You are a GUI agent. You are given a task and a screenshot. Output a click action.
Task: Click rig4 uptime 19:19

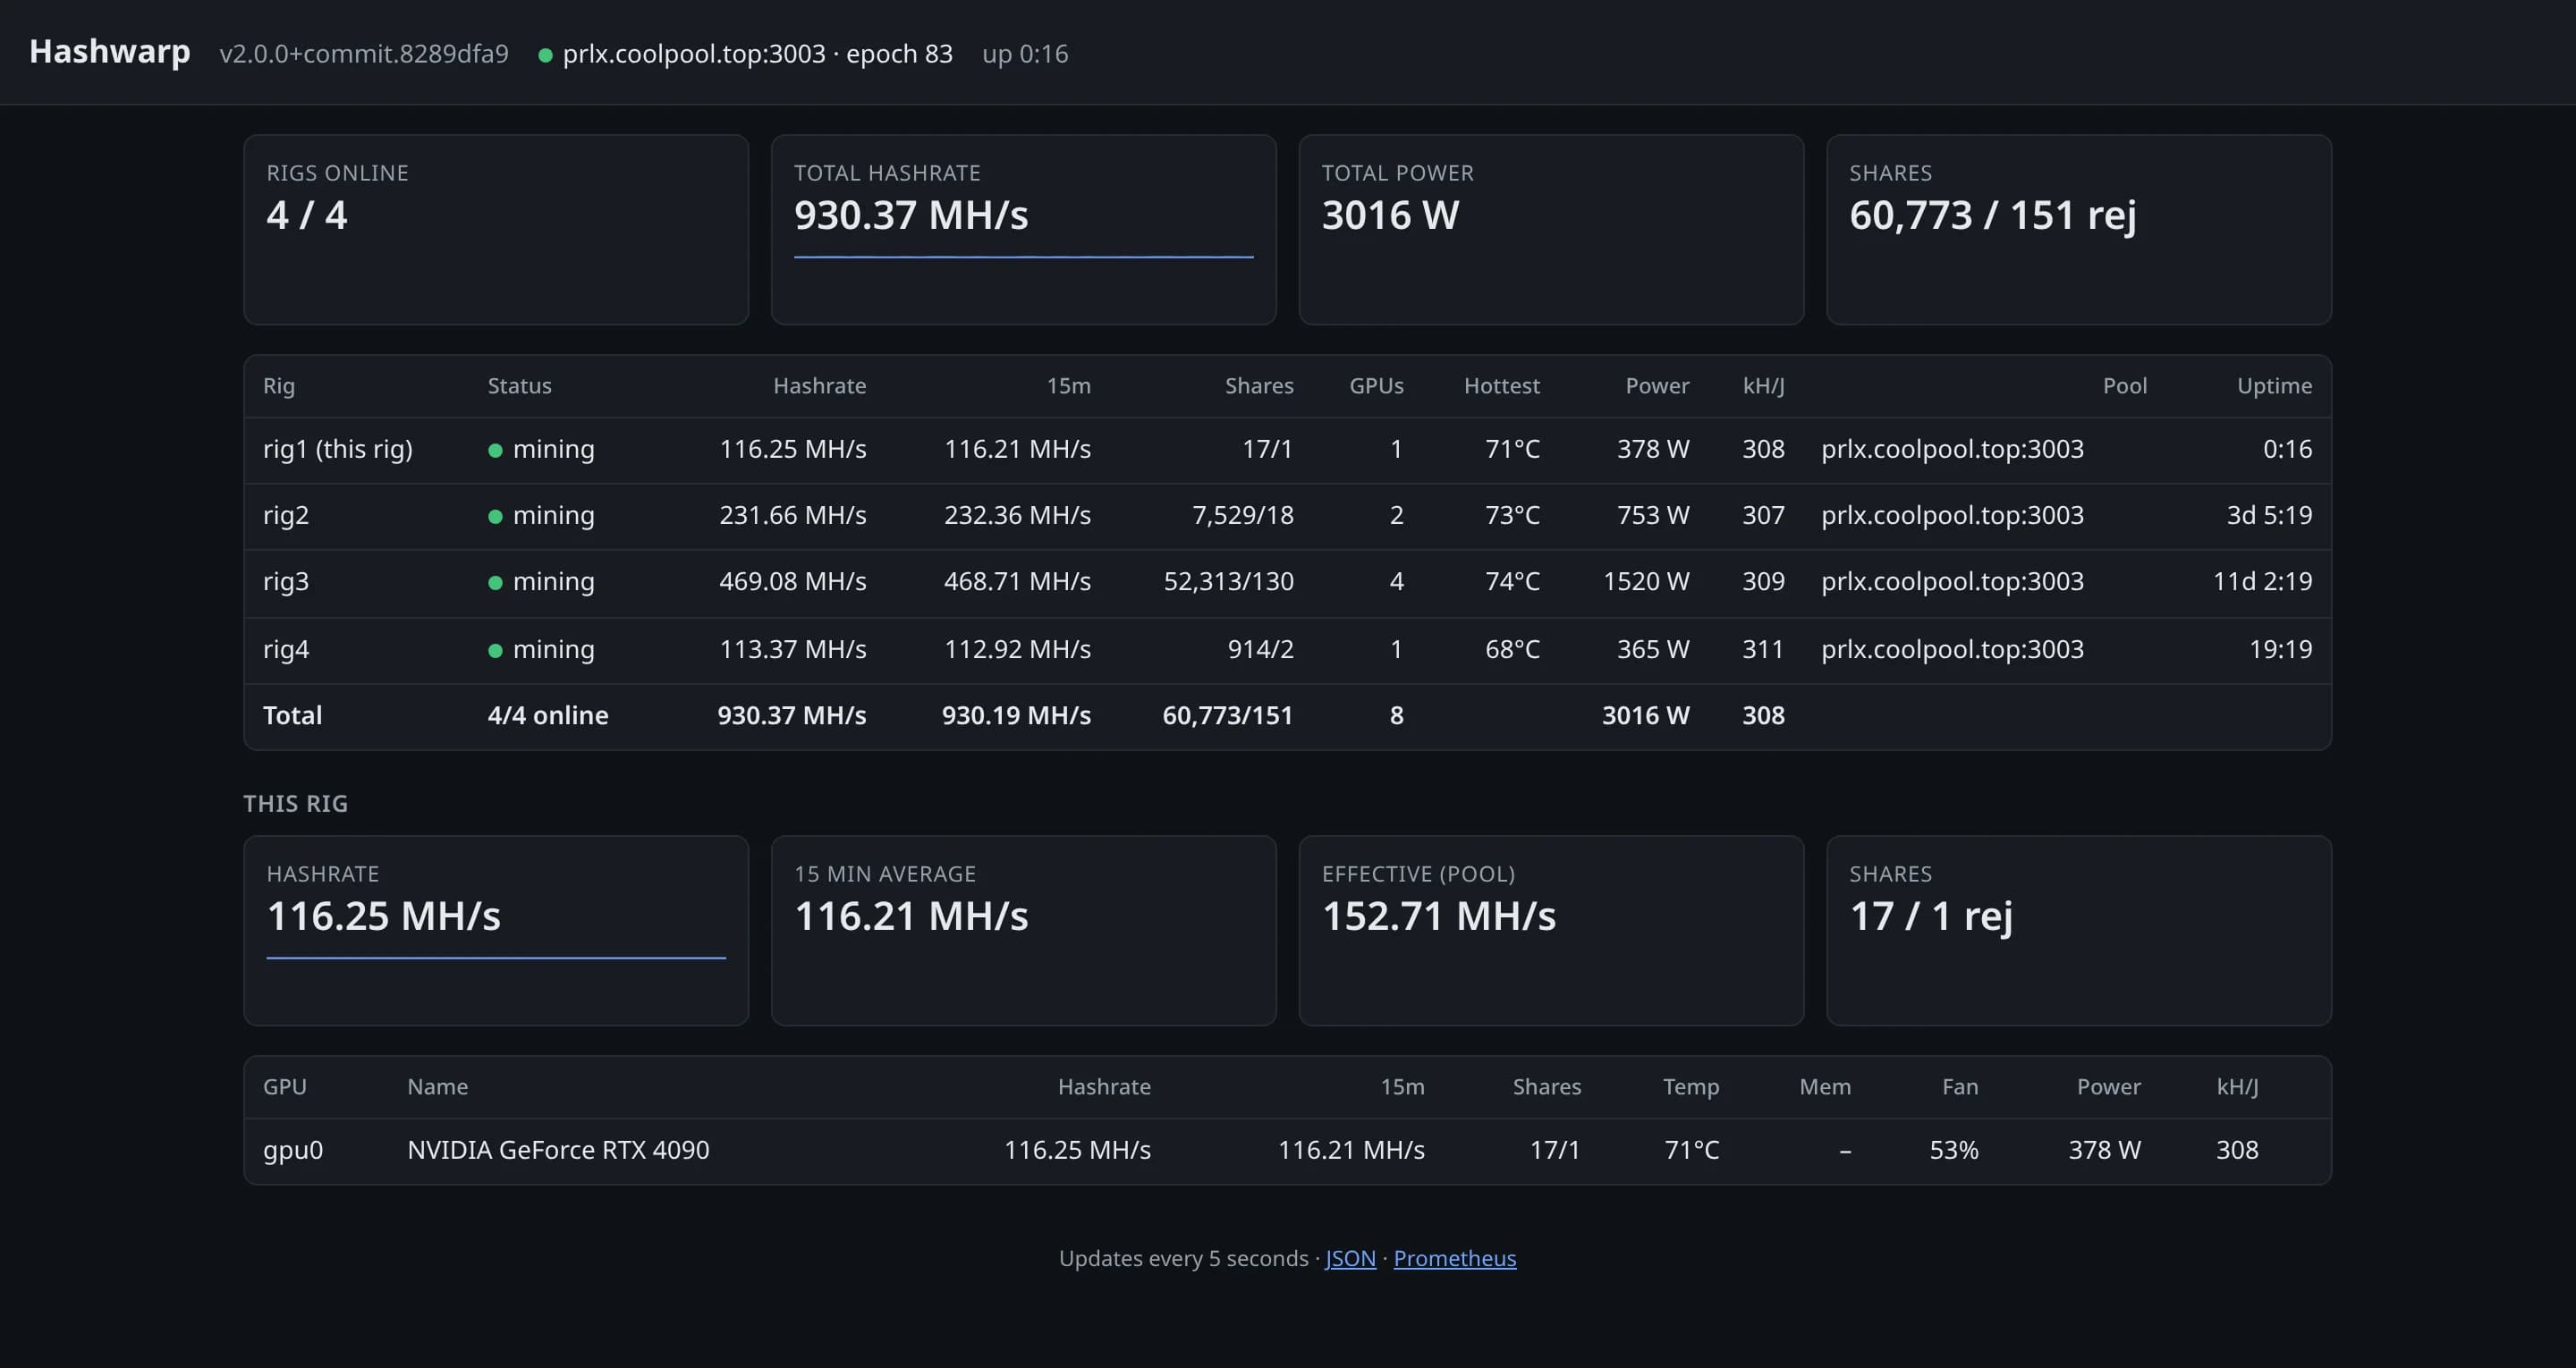2280,649
